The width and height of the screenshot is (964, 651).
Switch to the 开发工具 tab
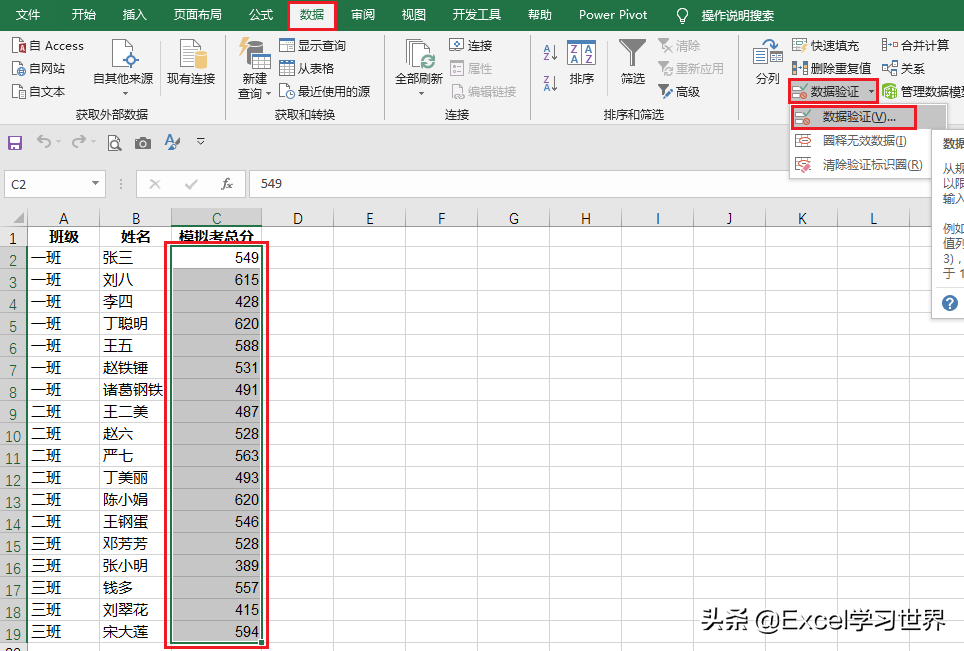[476, 15]
